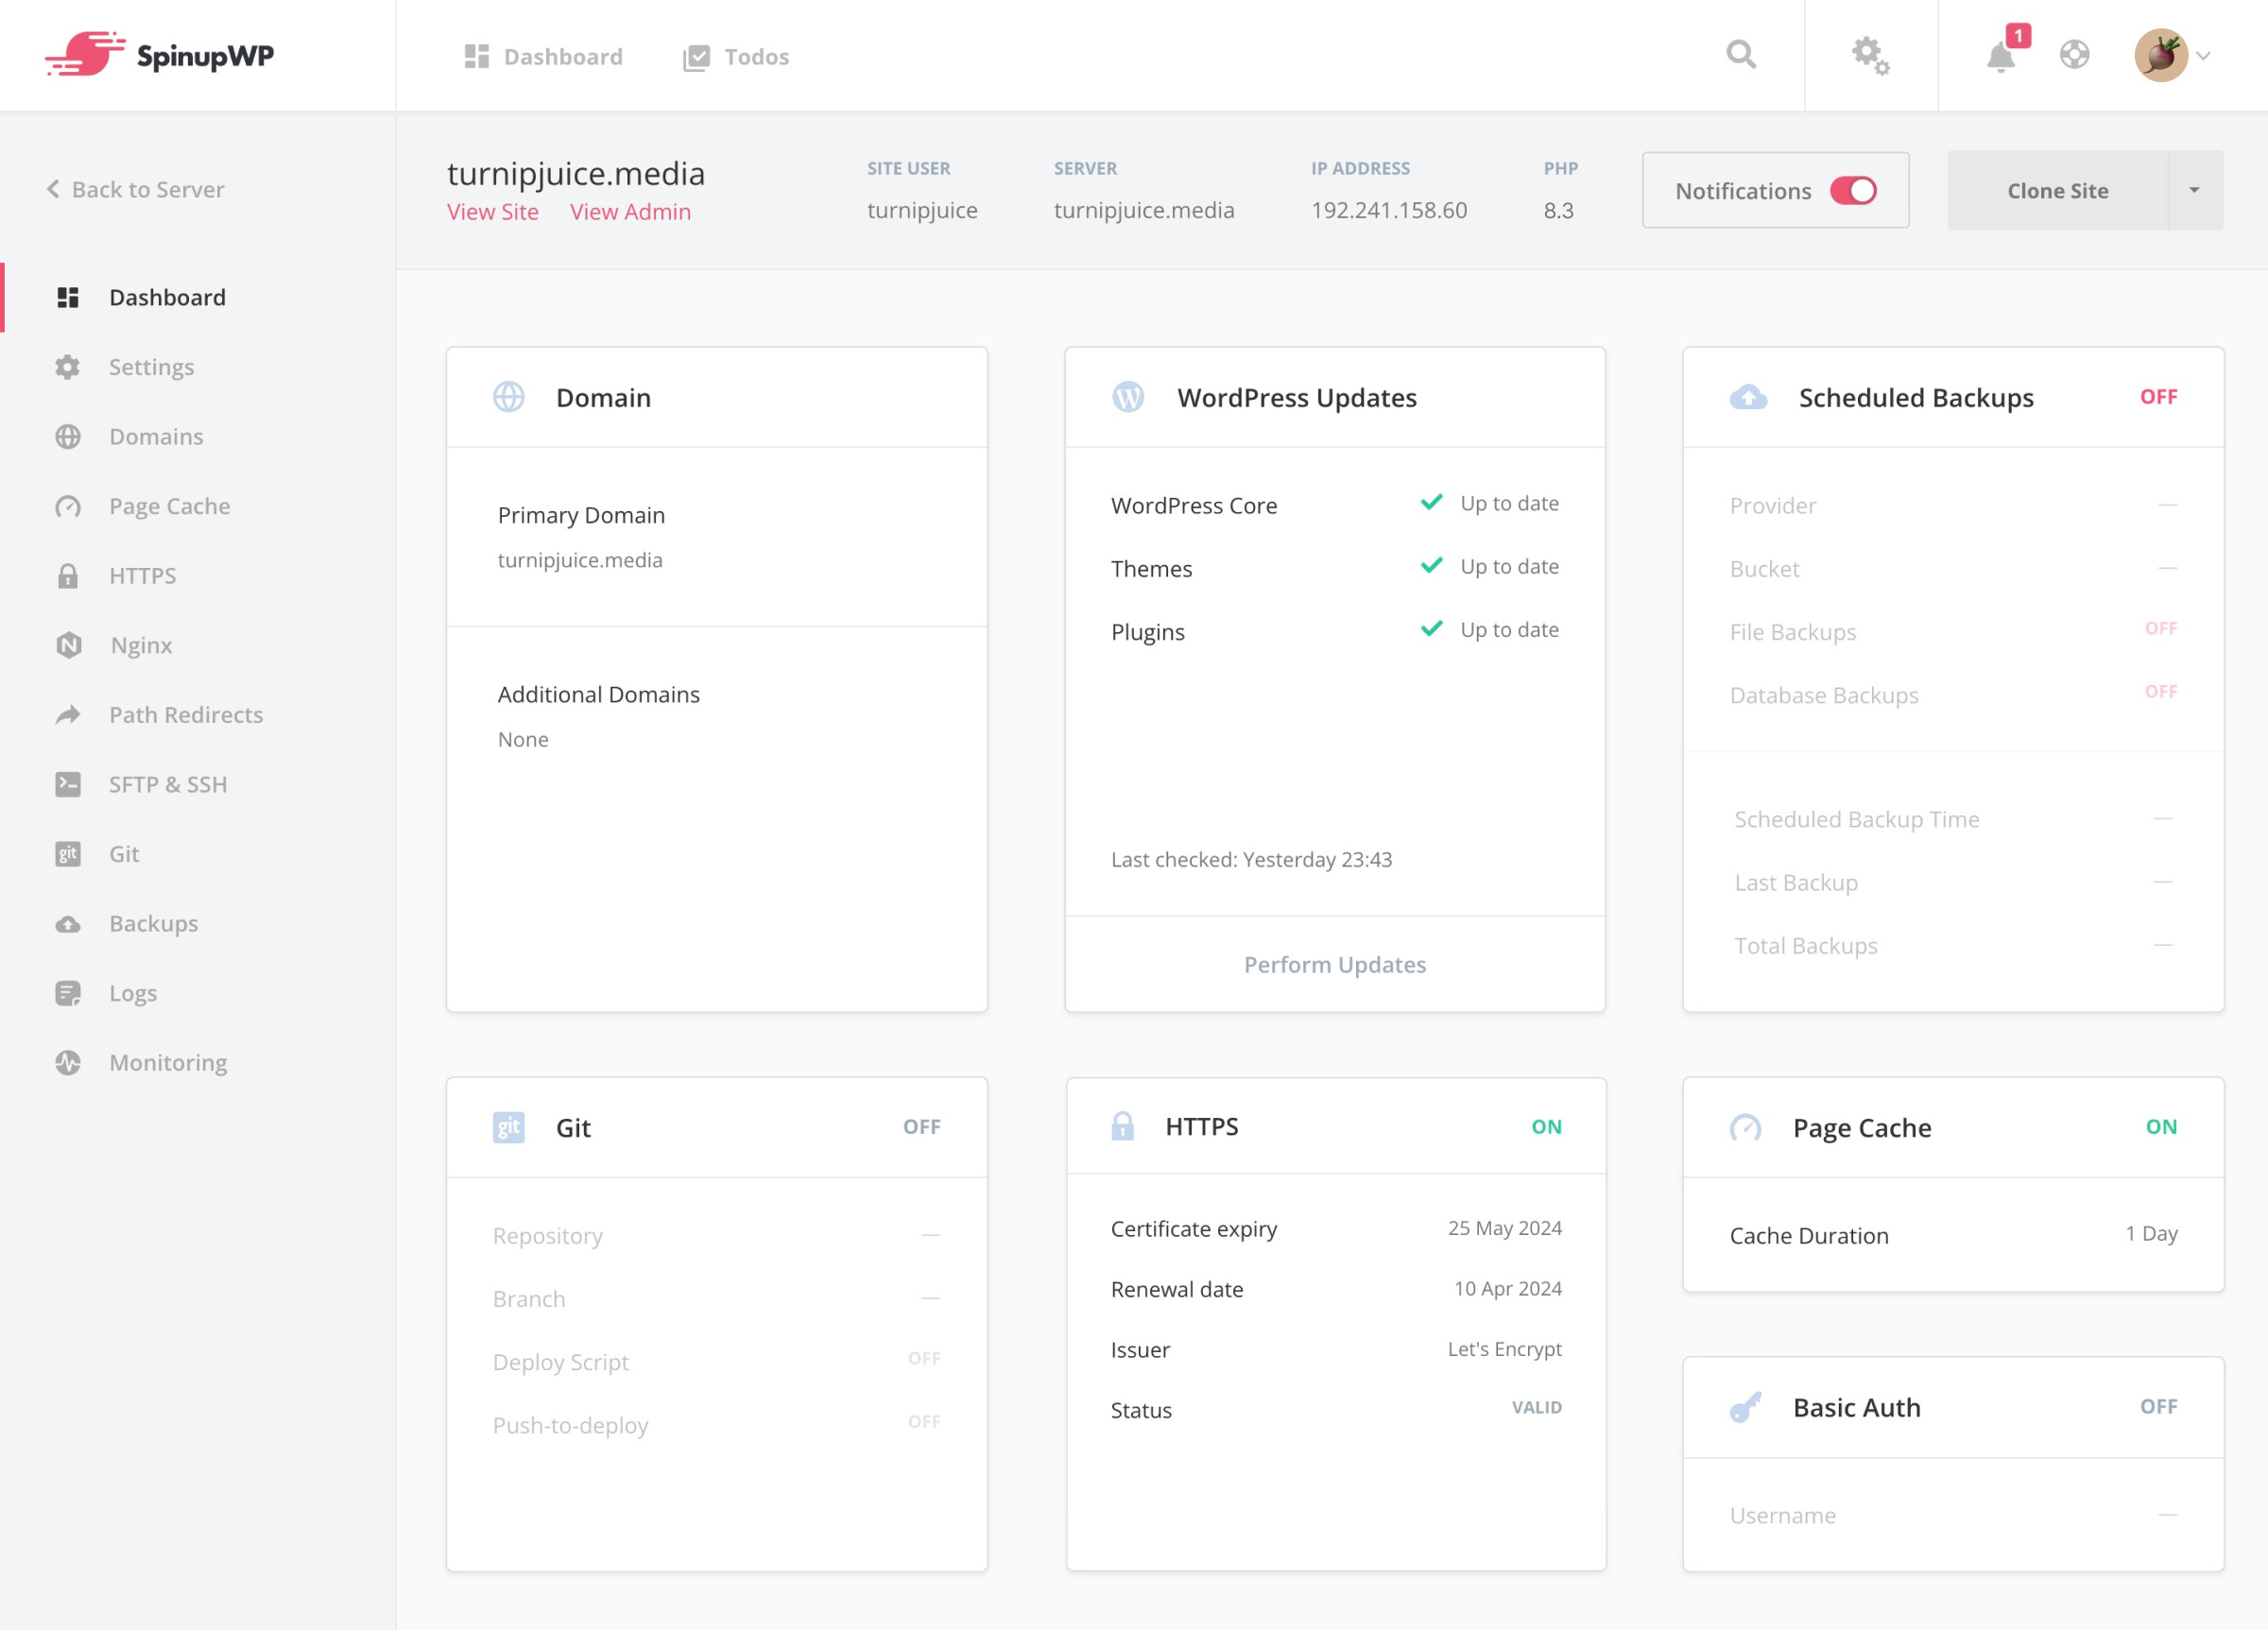The image size is (2268, 1630).
Task: Click the File Backups OFF indicator
Action: [2160, 628]
